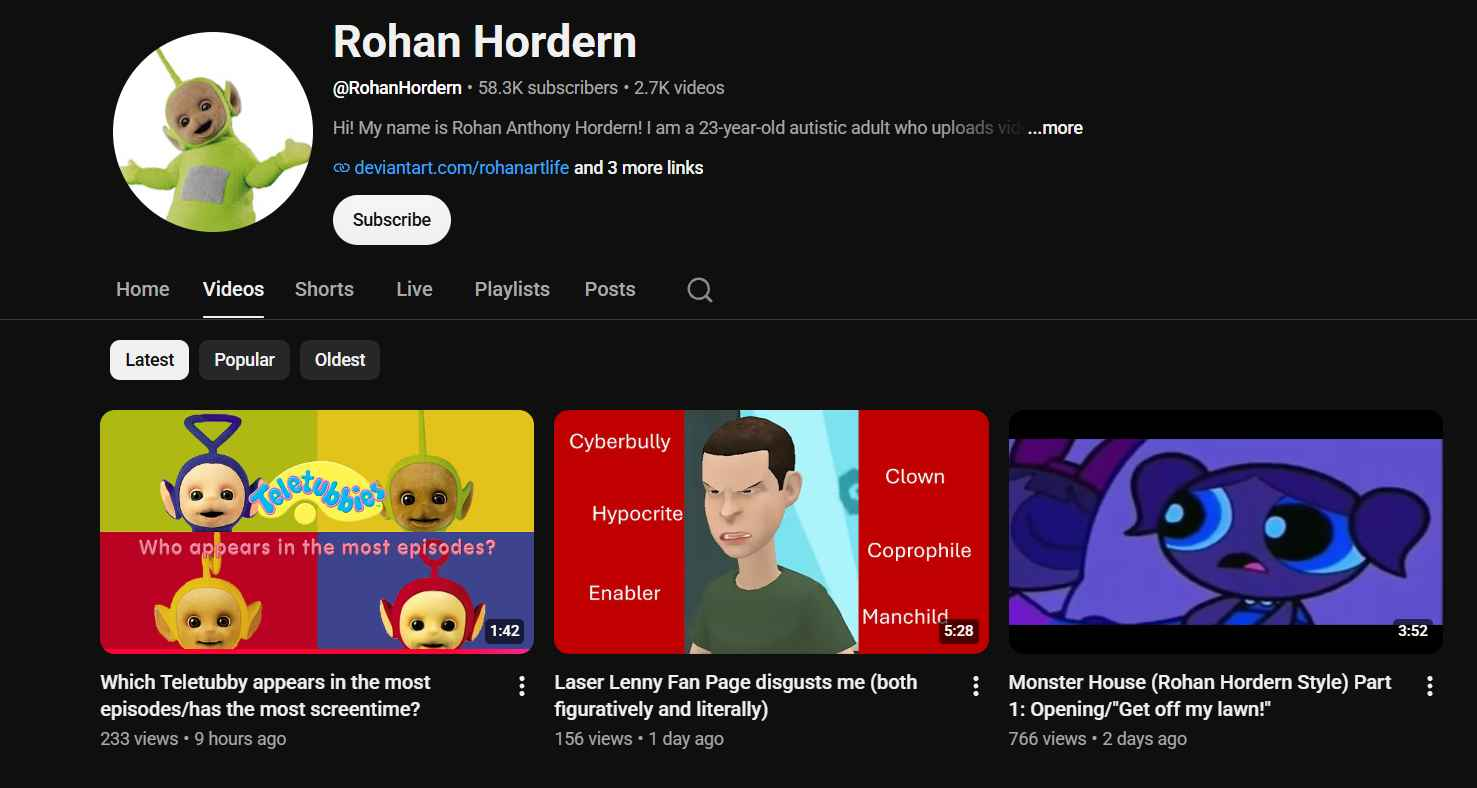Open options menu for Teletubby video

tap(521, 686)
